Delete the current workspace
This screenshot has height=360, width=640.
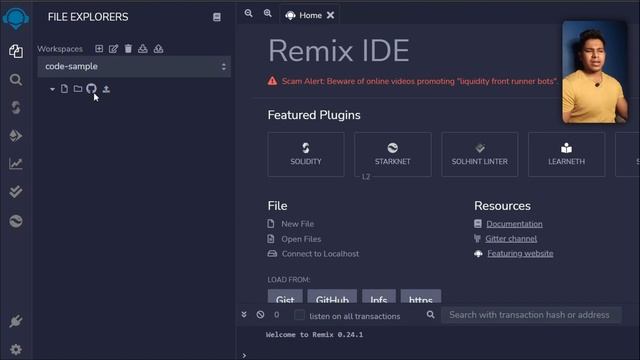pos(128,49)
